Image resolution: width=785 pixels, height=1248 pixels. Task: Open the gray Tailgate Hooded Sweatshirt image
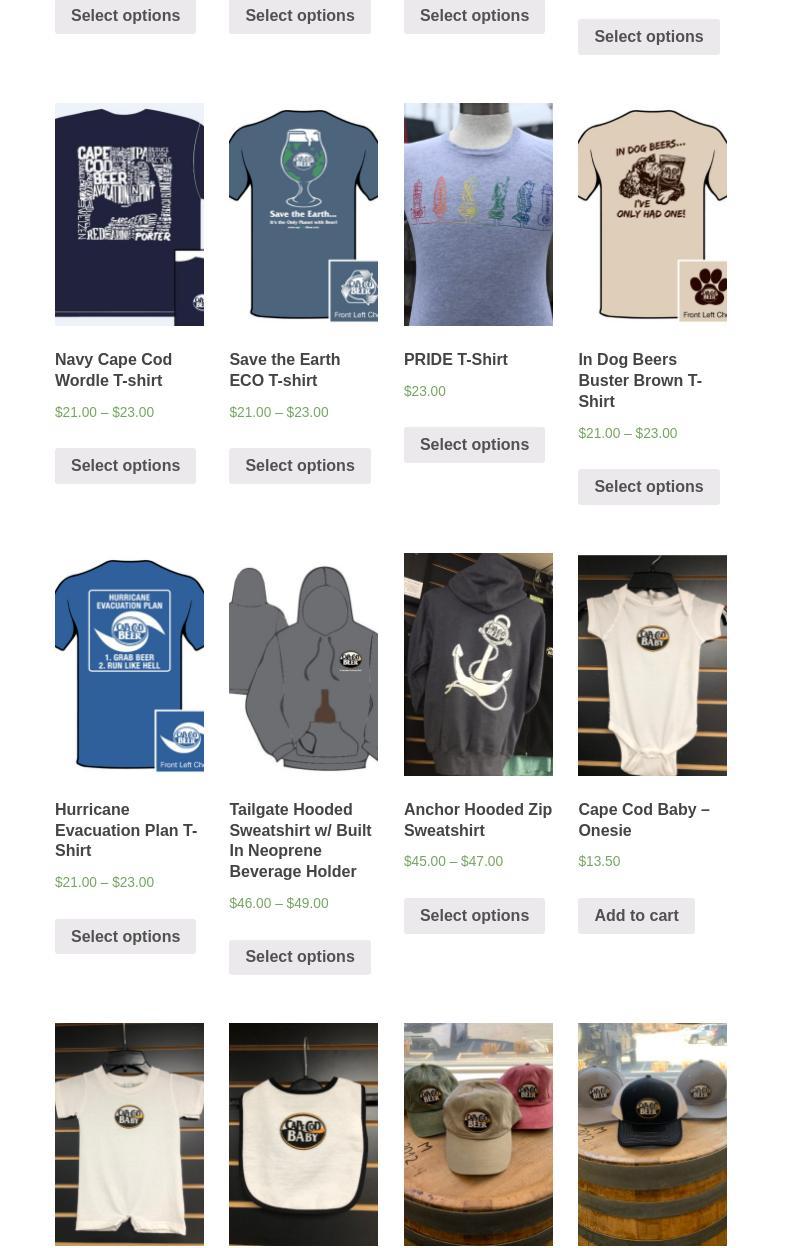[x=303, y=664]
